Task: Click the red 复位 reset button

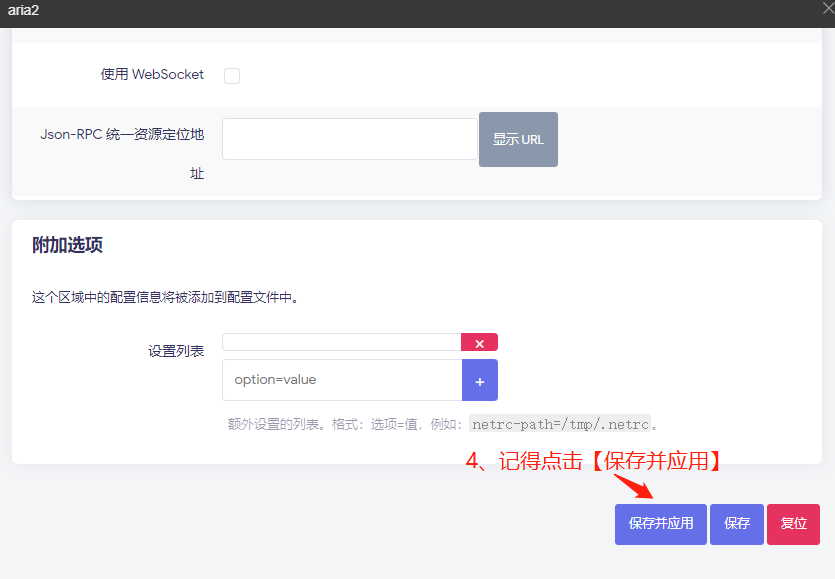Action: 793,524
